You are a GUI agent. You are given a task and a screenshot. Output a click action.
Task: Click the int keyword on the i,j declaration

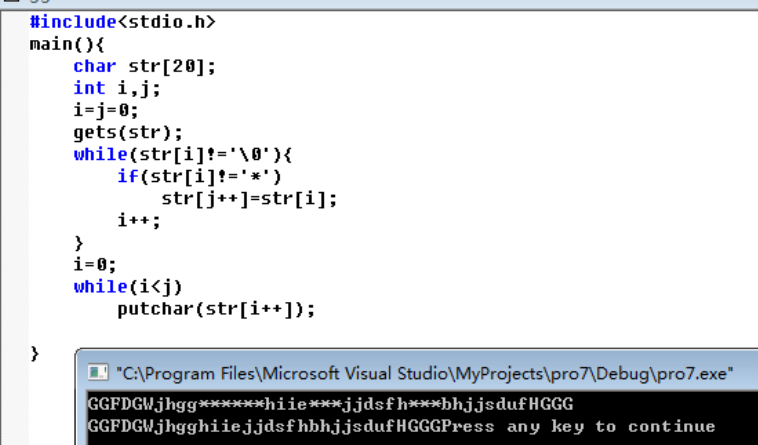89,88
